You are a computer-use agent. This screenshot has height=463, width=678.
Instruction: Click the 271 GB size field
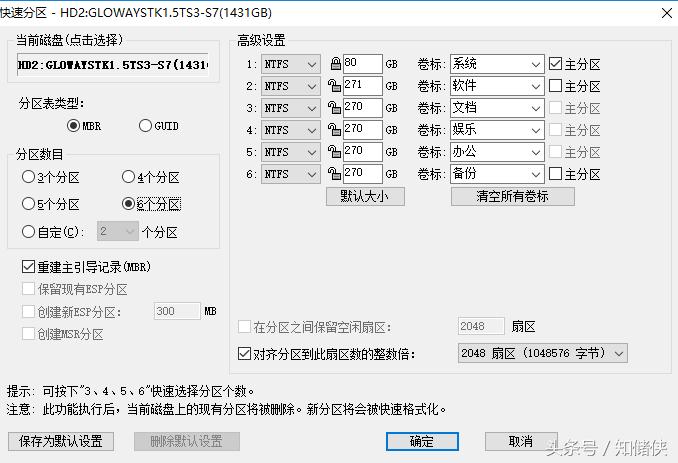(363, 86)
